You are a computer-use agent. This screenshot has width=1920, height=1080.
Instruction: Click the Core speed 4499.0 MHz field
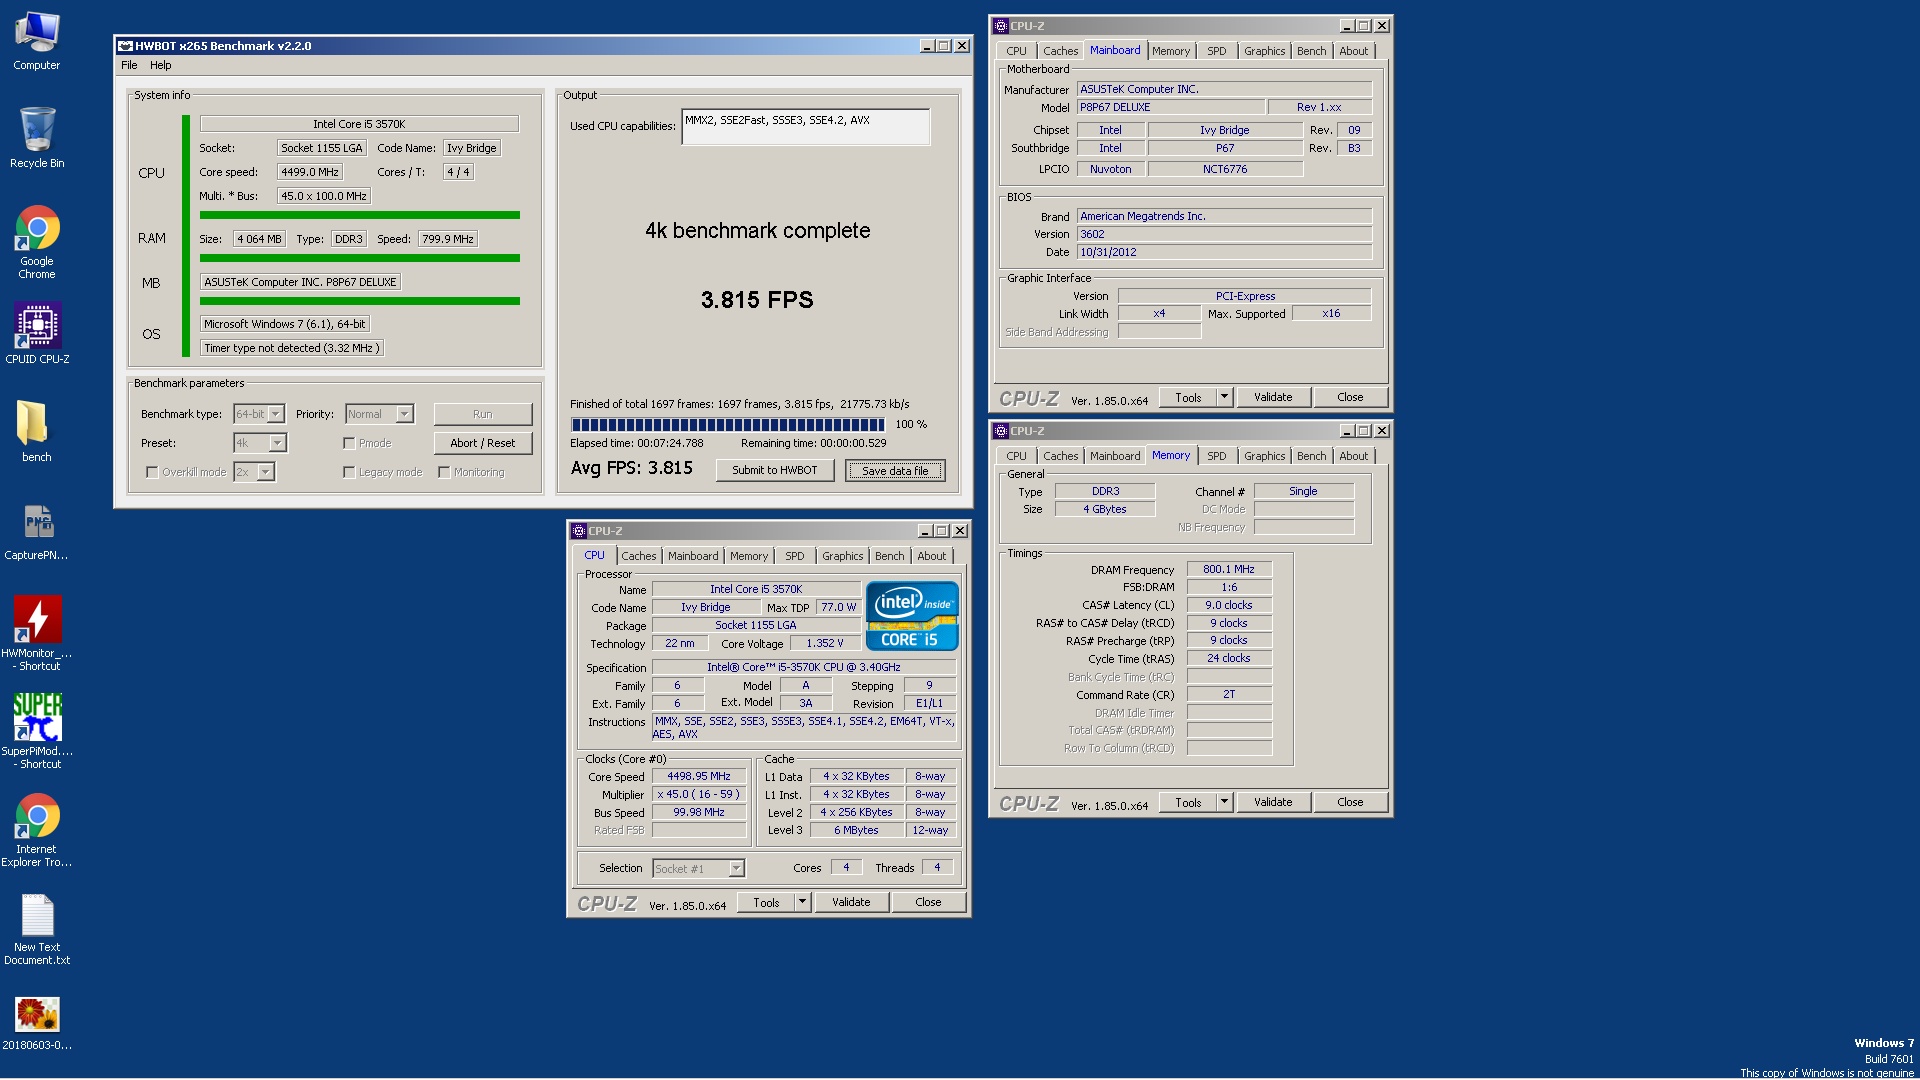309,172
